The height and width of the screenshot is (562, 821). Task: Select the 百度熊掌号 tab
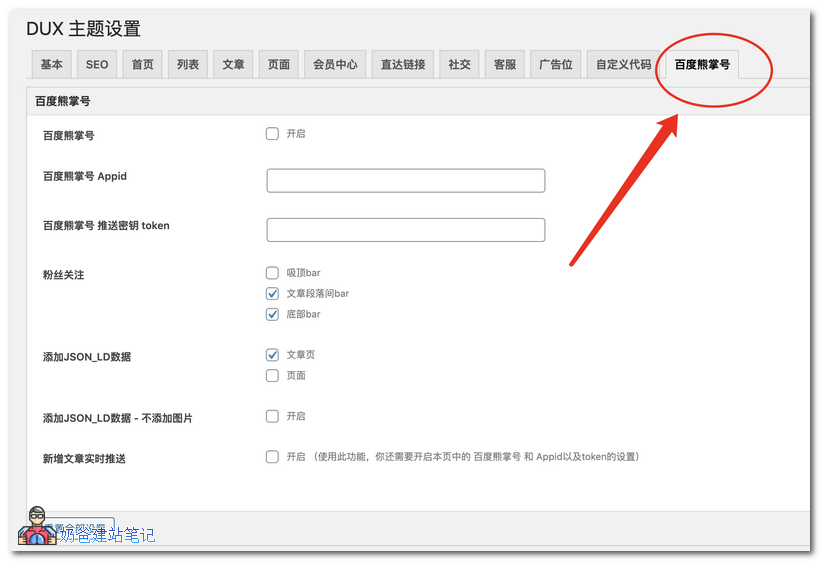(702, 64)
